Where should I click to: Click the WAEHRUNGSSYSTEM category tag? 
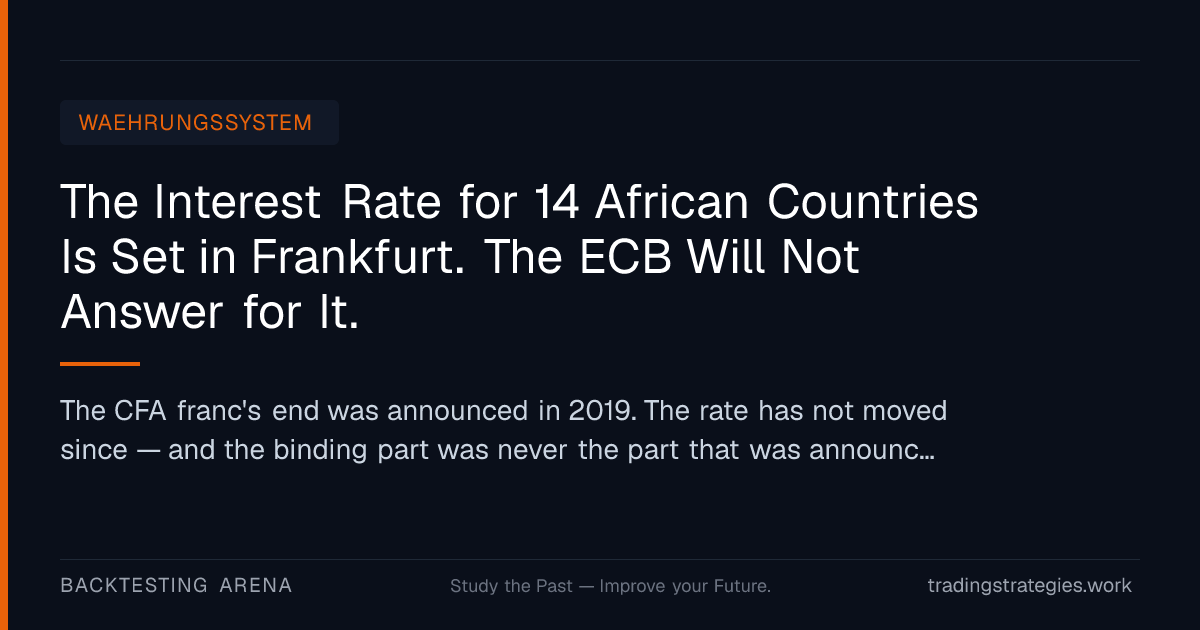(x=199, y=123)
